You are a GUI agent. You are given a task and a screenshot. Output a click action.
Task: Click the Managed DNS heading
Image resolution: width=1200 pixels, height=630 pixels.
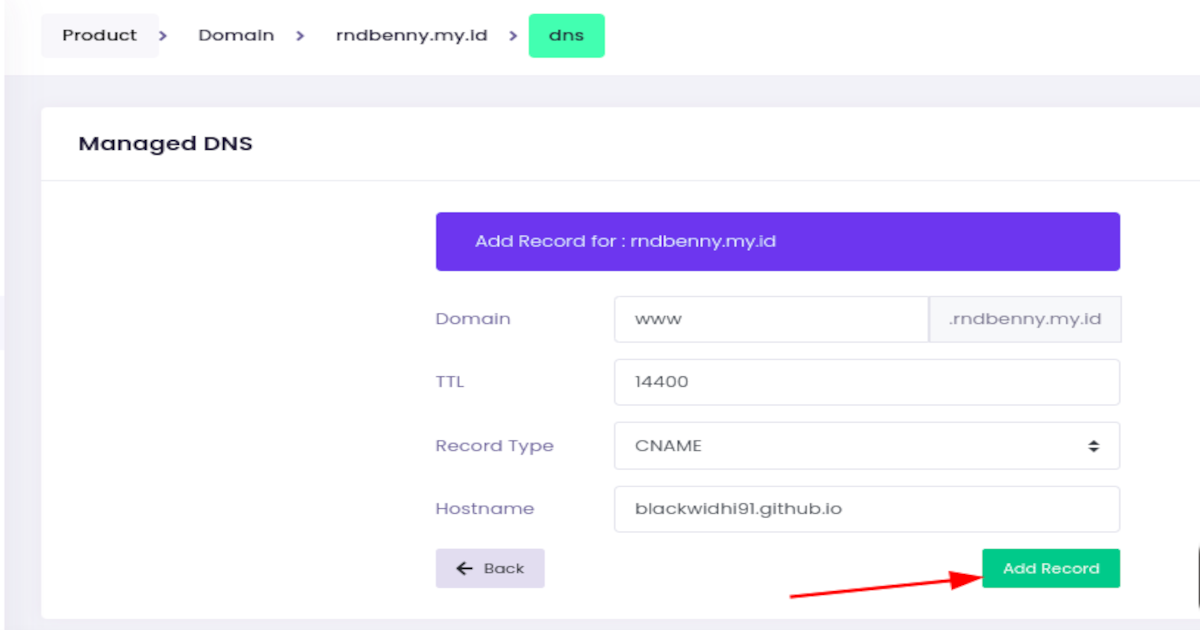point(165,143)
